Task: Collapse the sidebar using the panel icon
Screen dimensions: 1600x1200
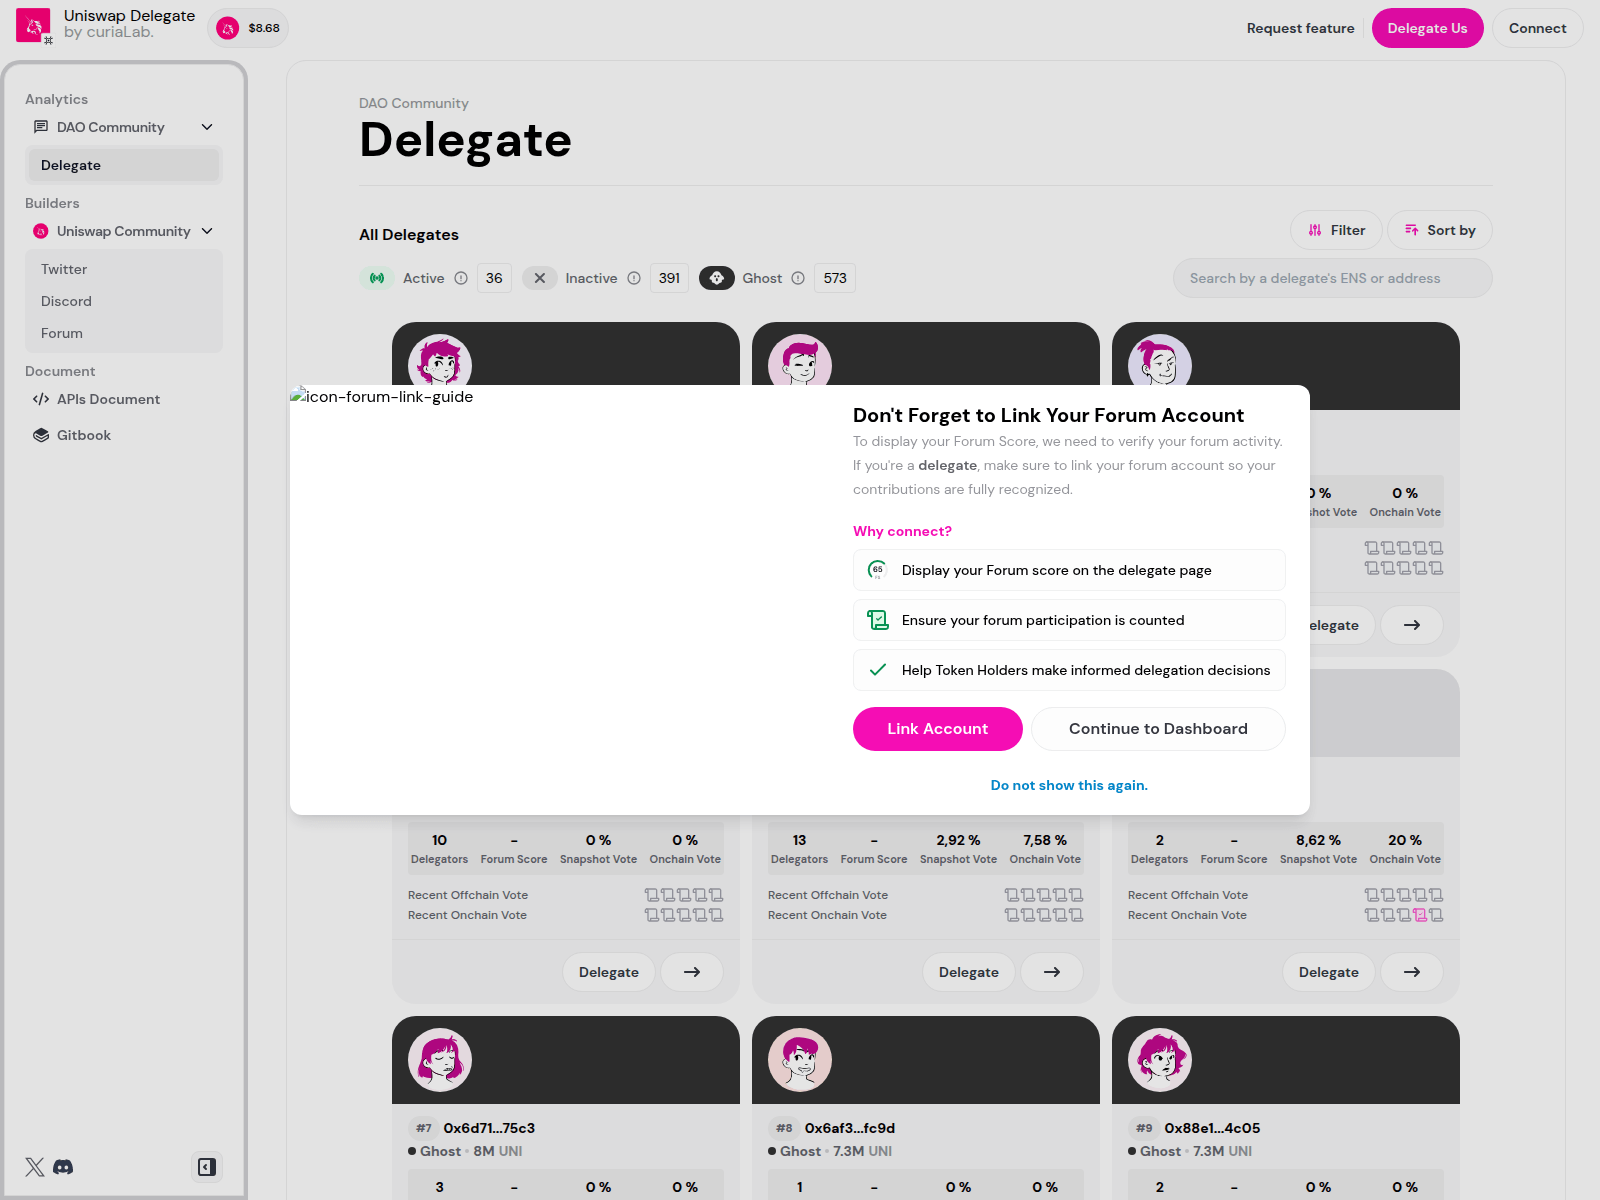Action: 207,1167
